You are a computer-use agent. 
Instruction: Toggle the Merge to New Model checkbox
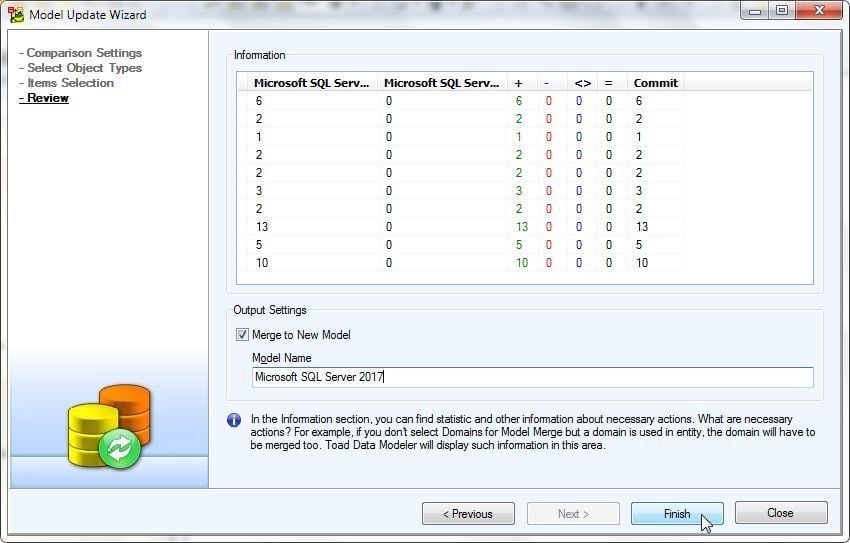(x=242, y=334)
